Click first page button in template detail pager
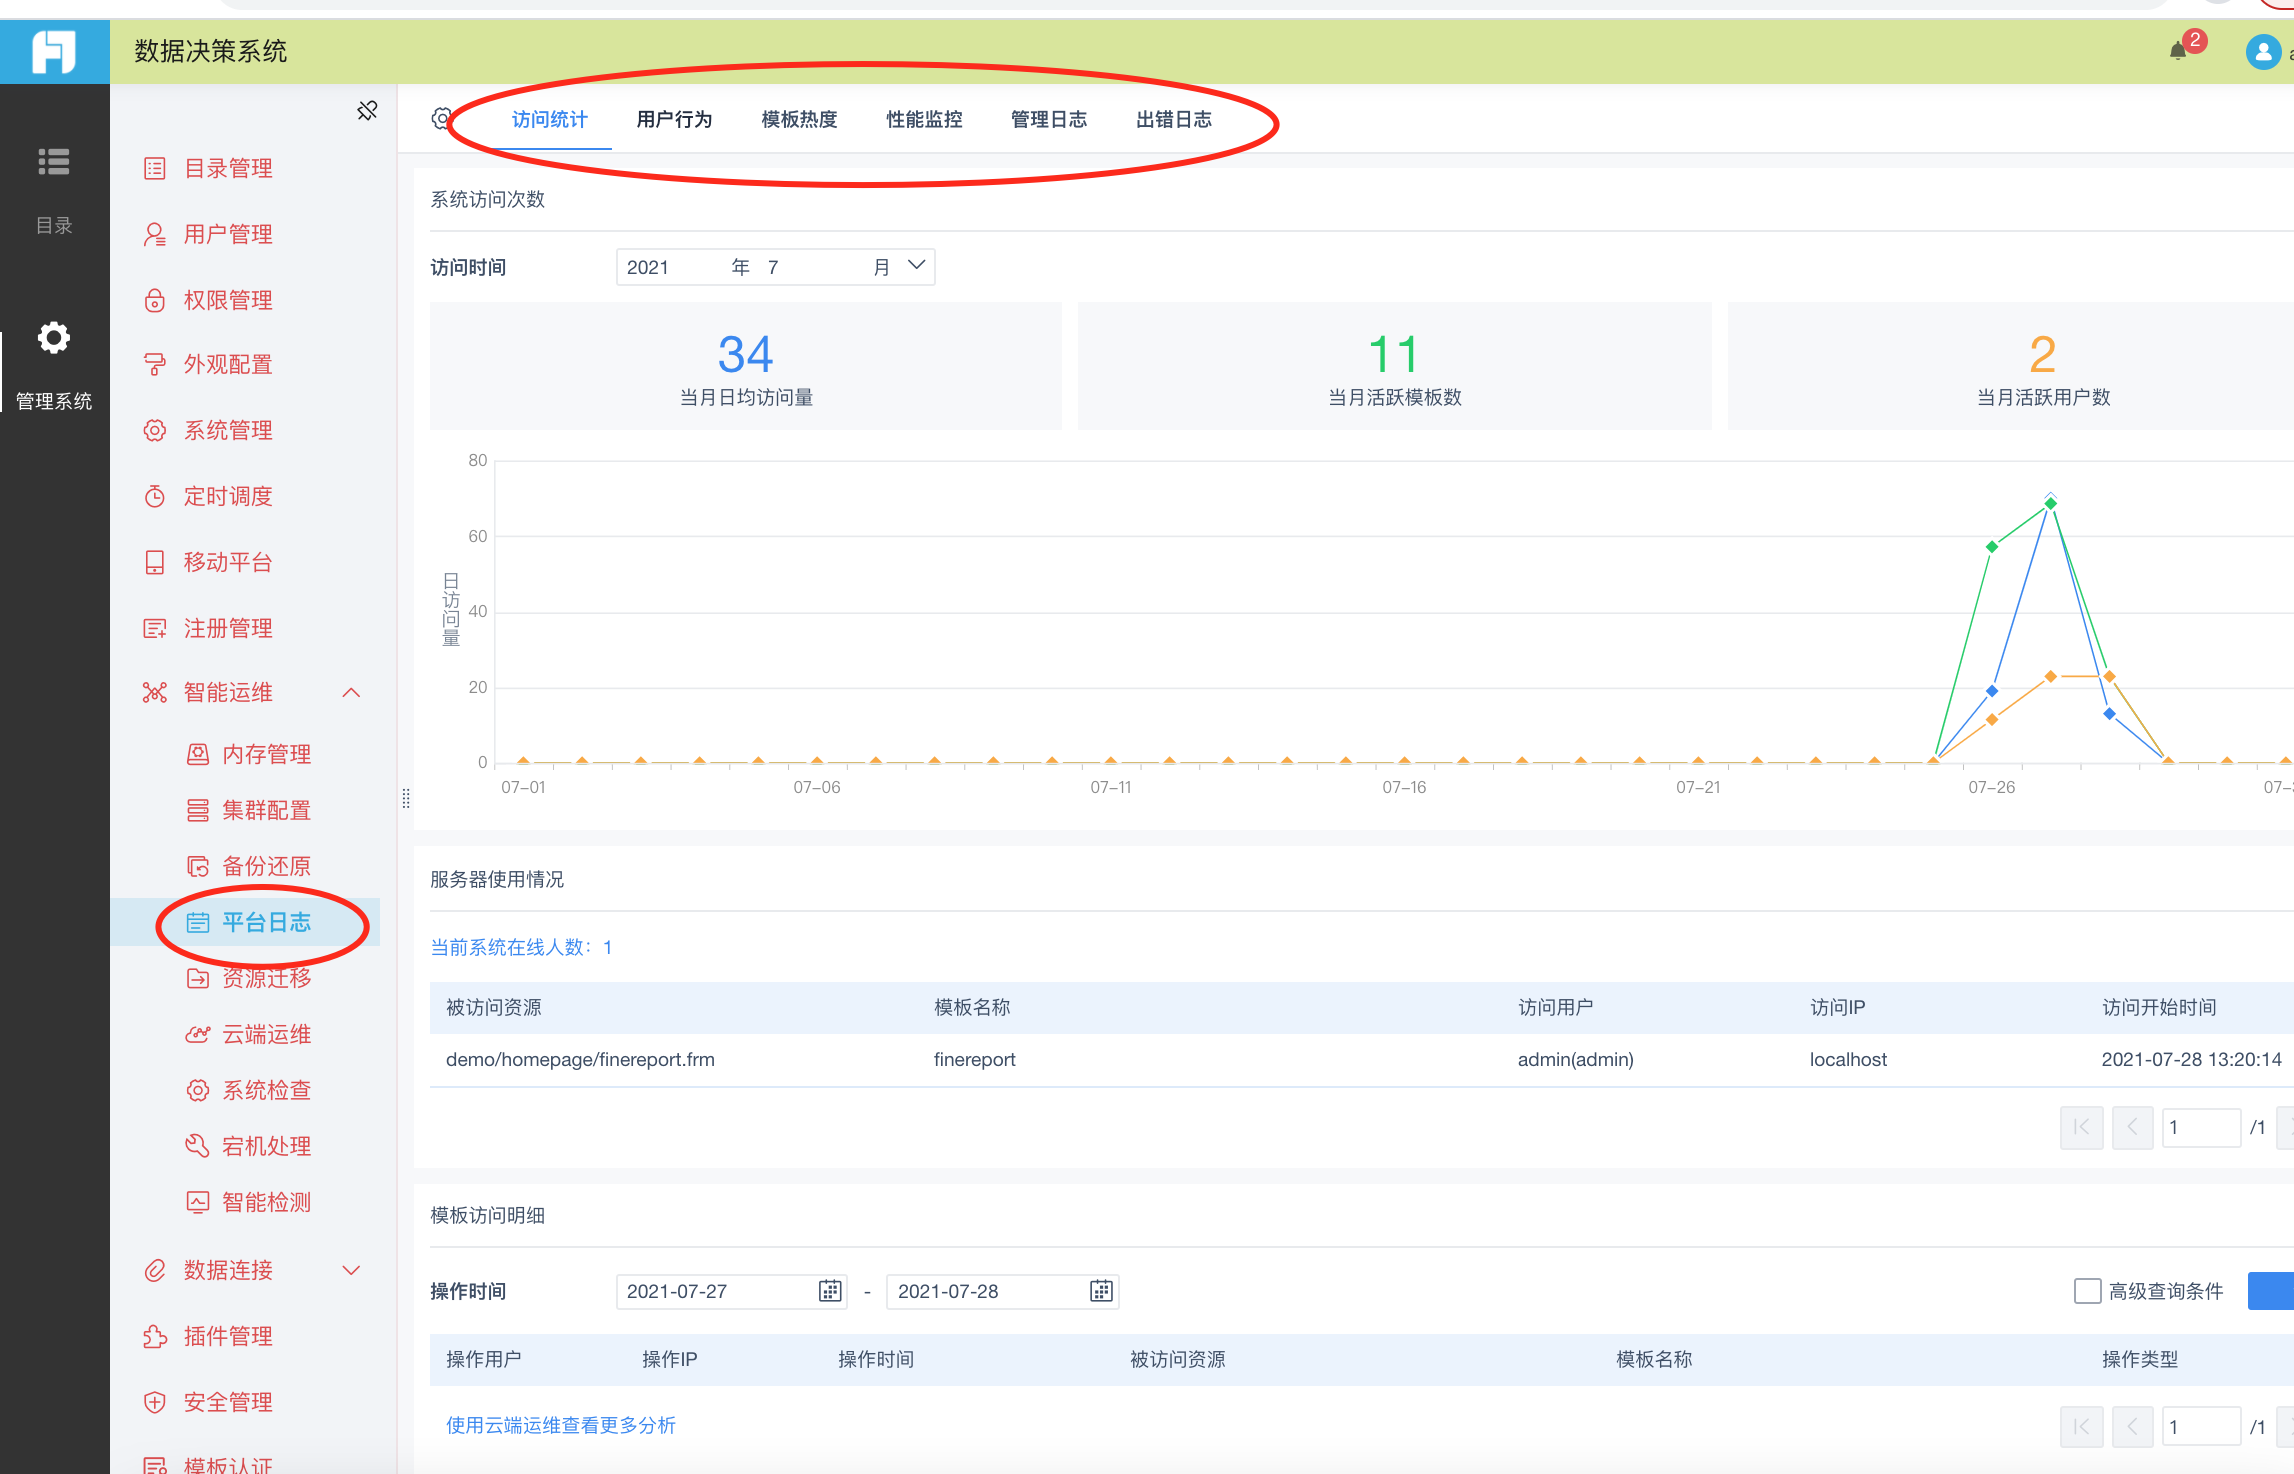 [2082, 1427]
